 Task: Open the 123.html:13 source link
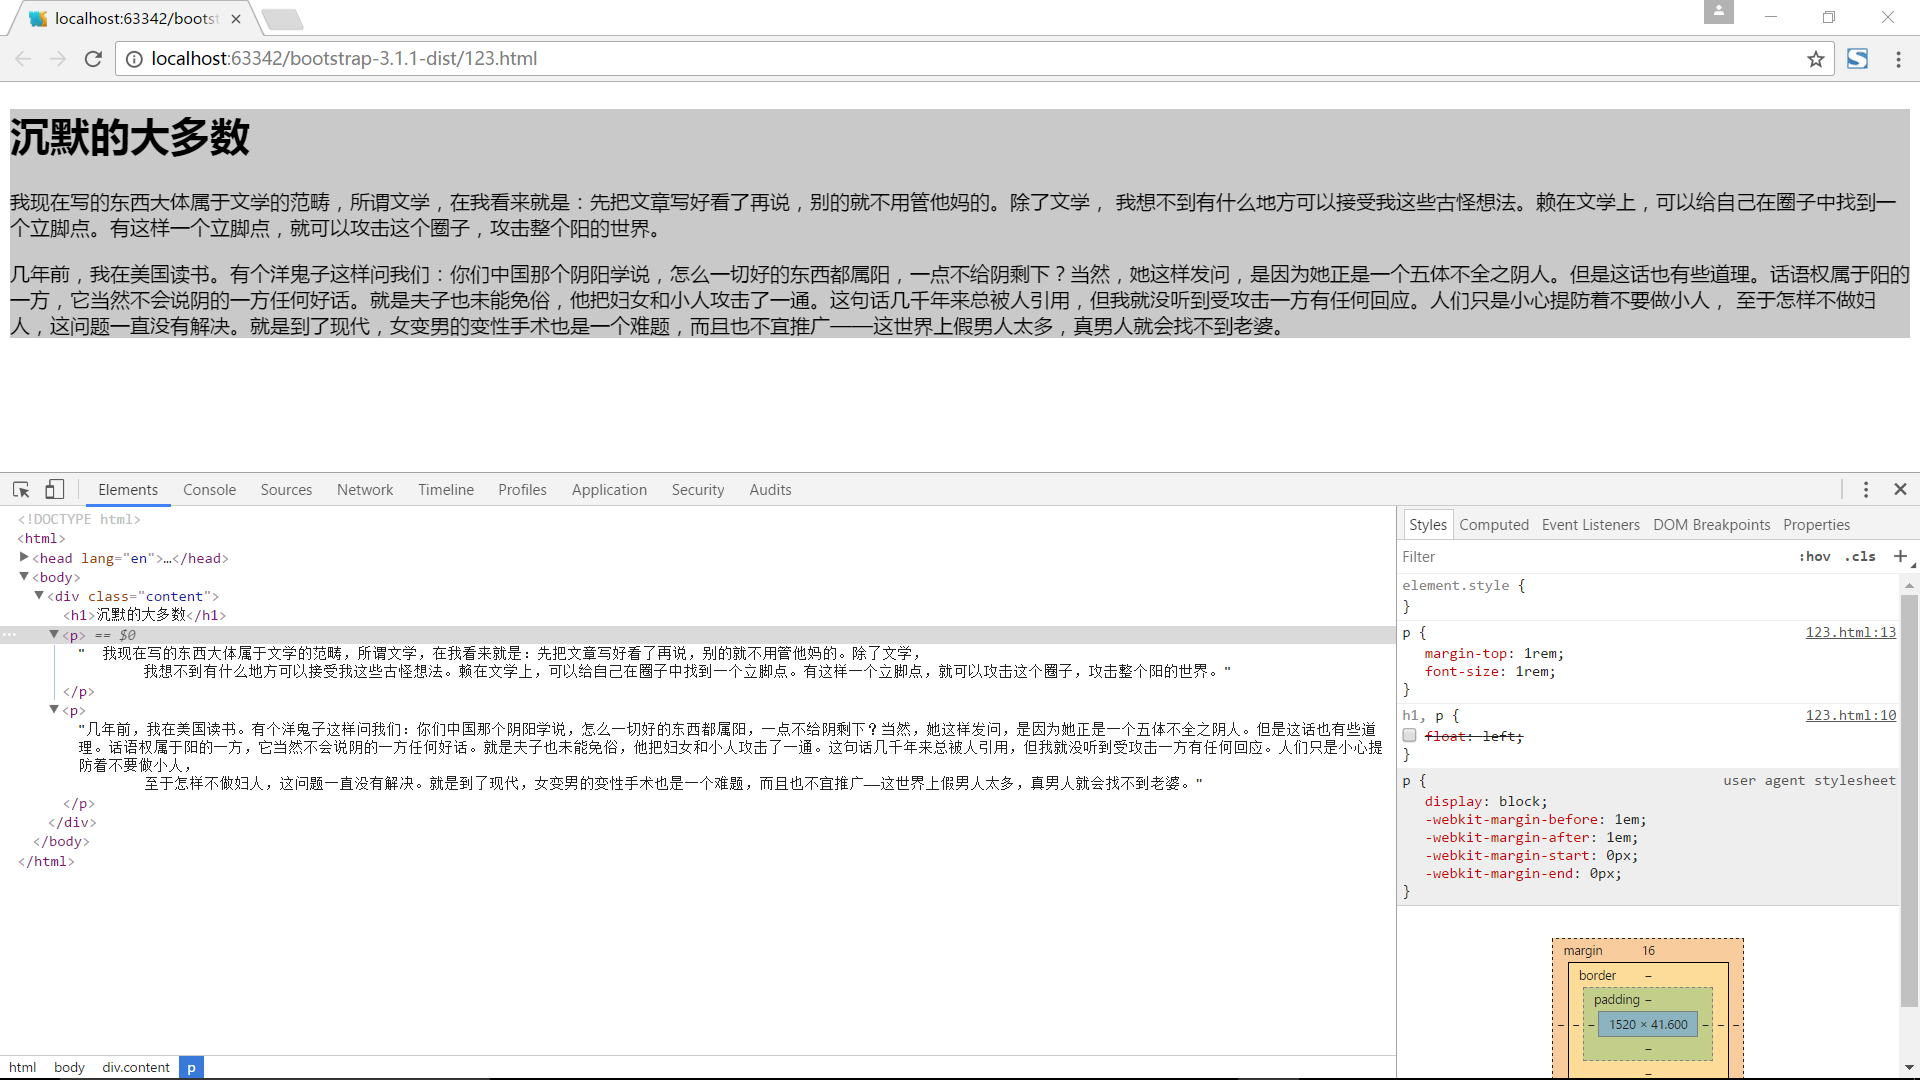pos(1850,632)
